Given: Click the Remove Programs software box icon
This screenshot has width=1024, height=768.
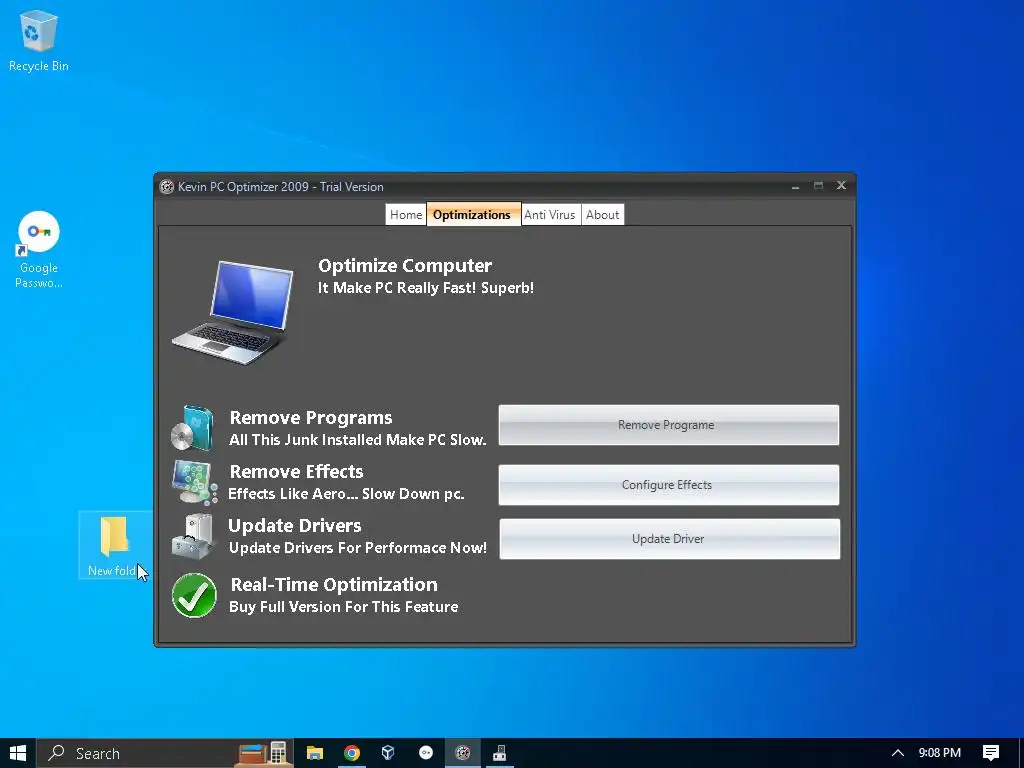Looking at the screenshot, I should pyautogui.click(x=193, y=428).
